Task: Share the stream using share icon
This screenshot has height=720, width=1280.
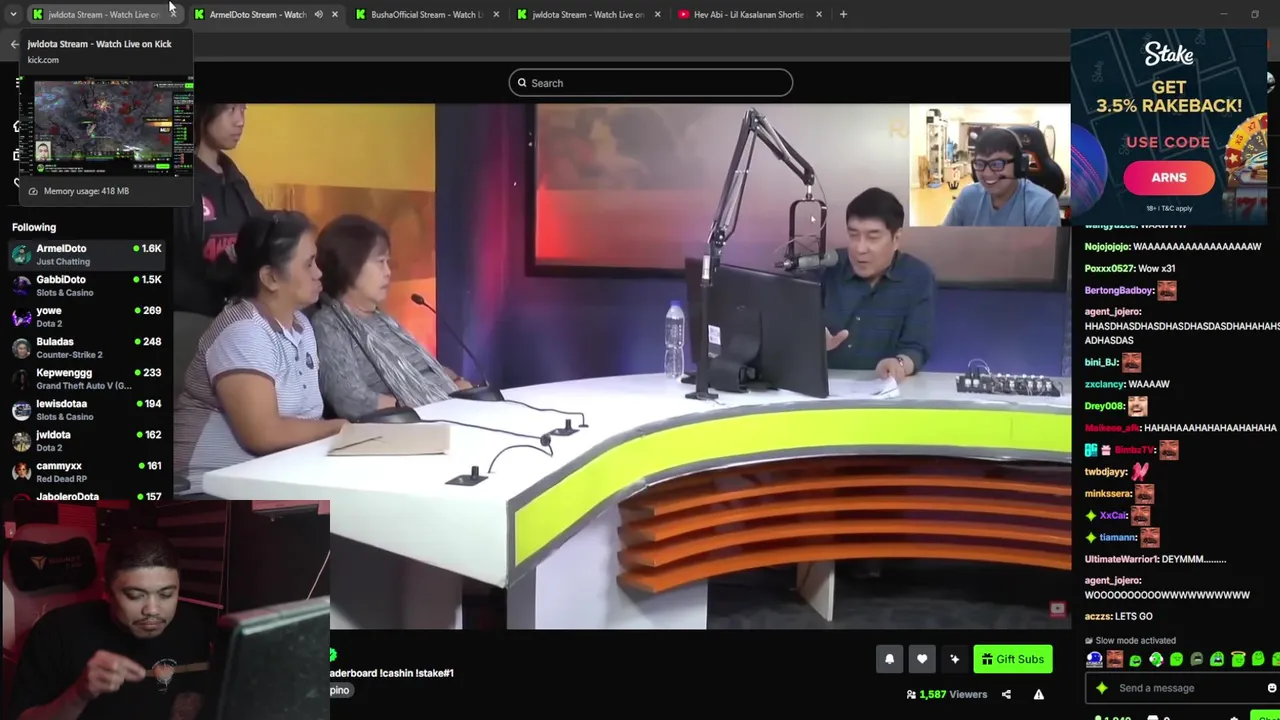Action: (1006, 694)
